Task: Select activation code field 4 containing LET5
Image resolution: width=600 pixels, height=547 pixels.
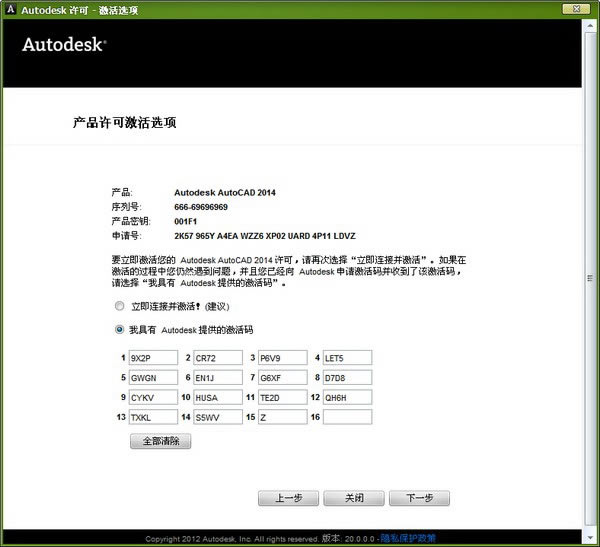Action: 347,358
